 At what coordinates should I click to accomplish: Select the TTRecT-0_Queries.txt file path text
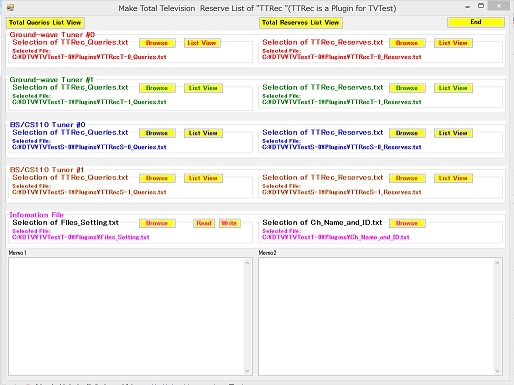89,57
